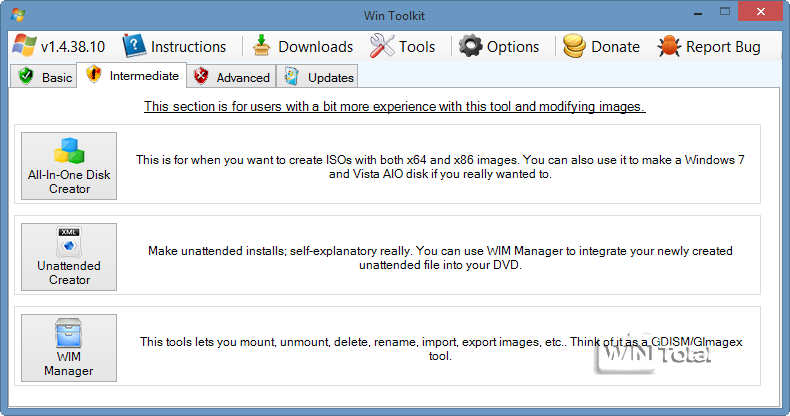790x416 pixels.
Task: Open the Instructions menu
Action: pos(175,46)
